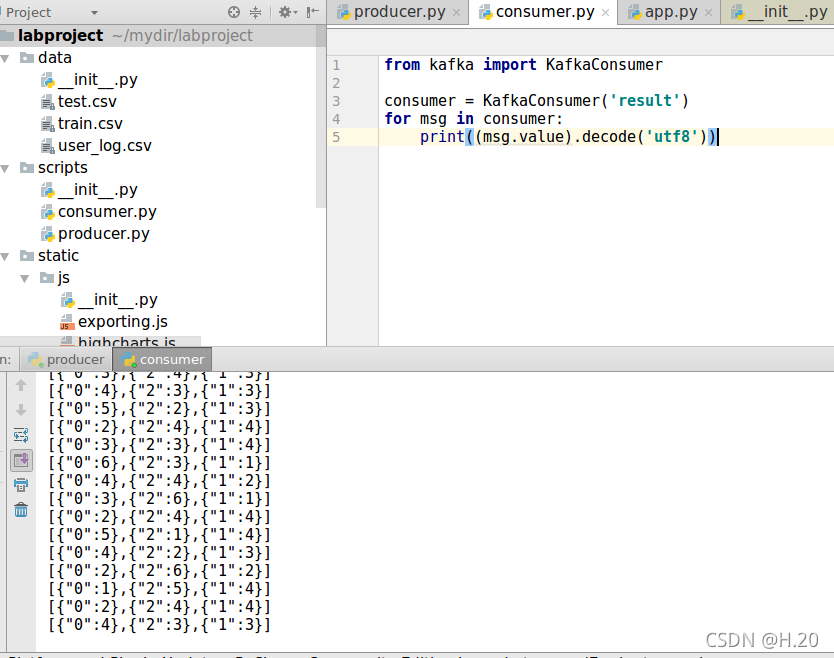
Task: Select __init__.py inside data folder
Action: click(x=97, y=80)
